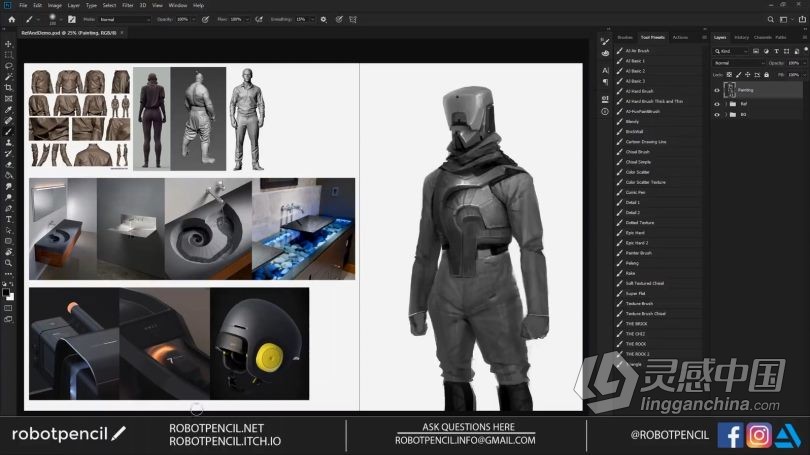
Task: Toggle lock image pixels
Action: point(739,75)
